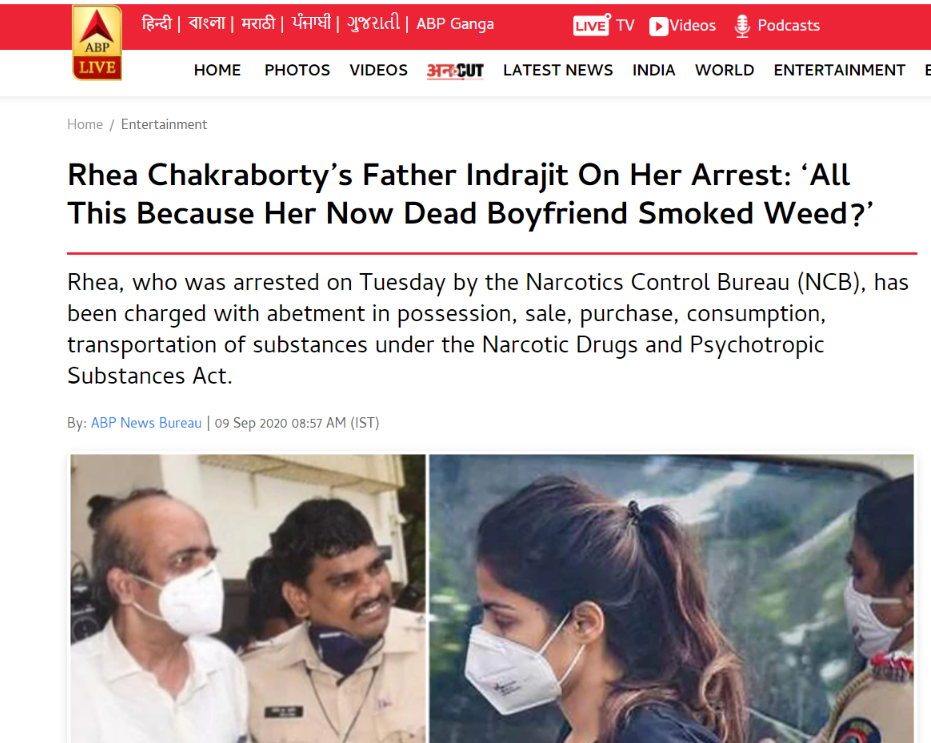Screen dimensions: 931x743
Task: Open the ABP News Bureau author link
Action: tap(146, 423)
